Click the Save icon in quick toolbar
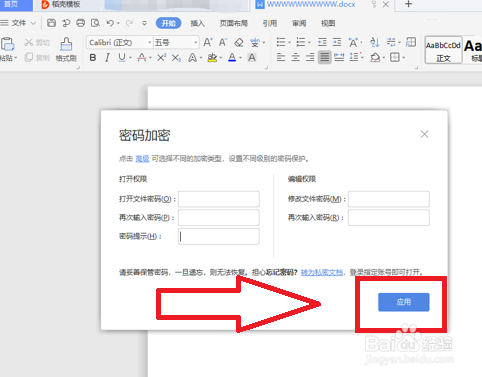The width and height of the screenshot is (482, 377). pyautogui.click(x=51, y=23)
